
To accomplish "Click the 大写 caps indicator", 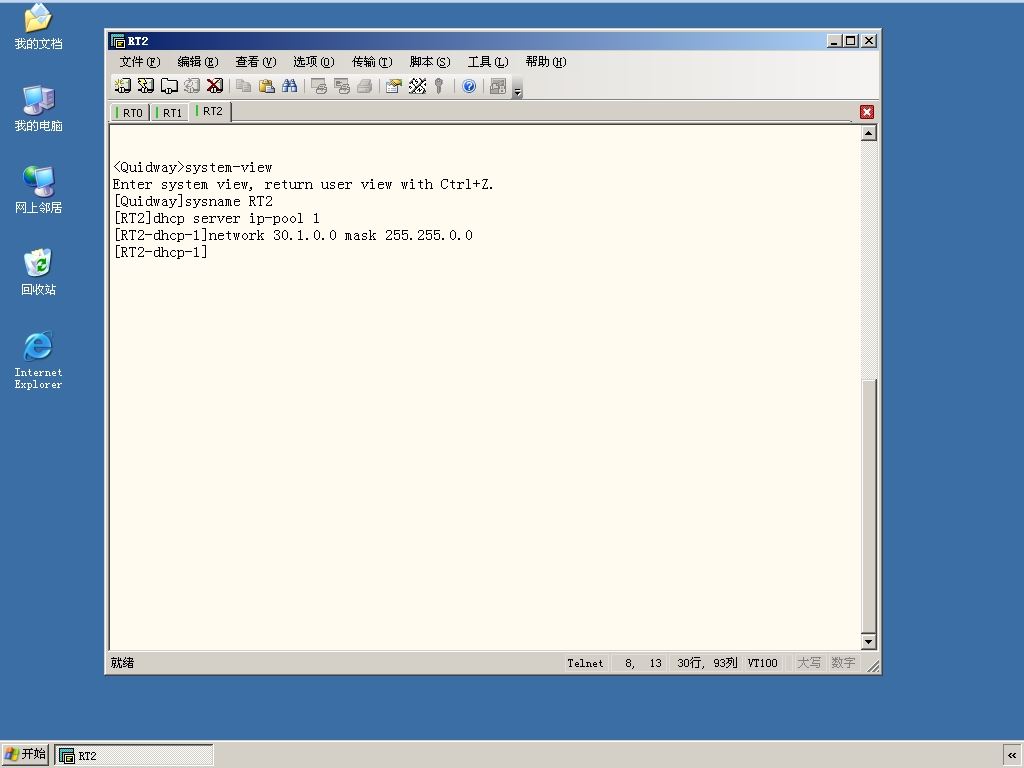I will click(808, 663).
